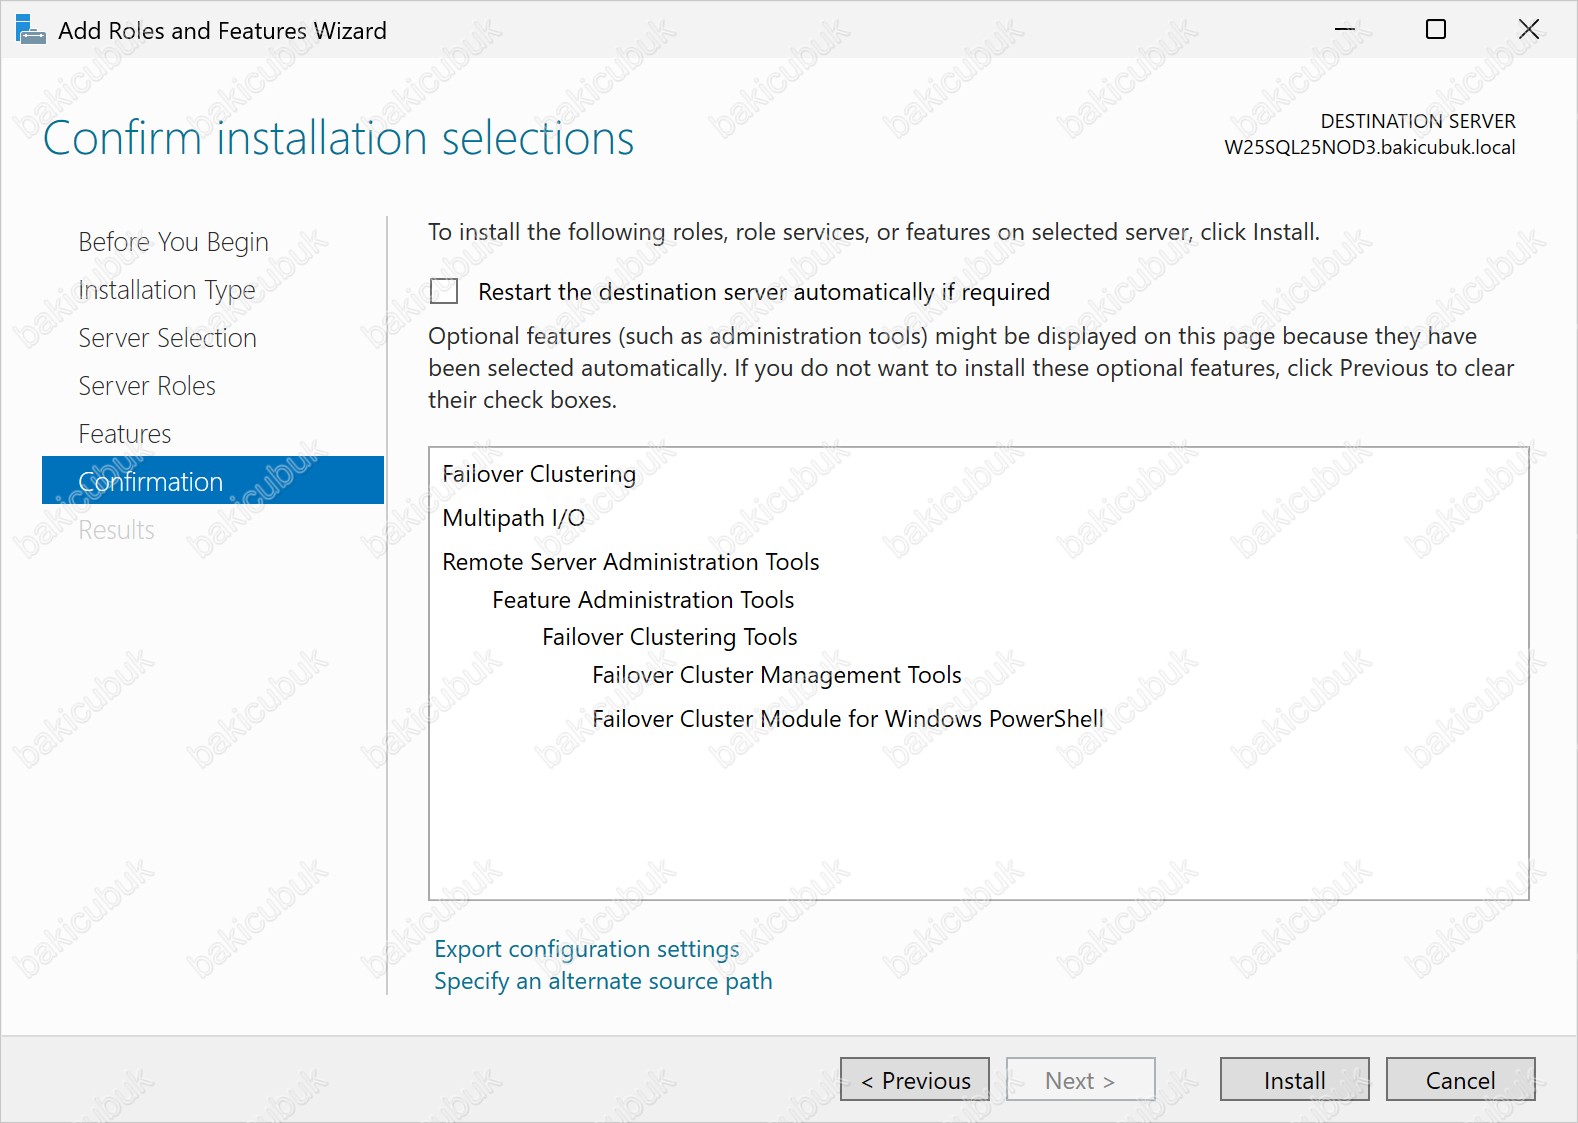Click Remote Server Administration Tools entry
The height and width of the screenshot is (1123, 1578).
[x=630, y=562]
